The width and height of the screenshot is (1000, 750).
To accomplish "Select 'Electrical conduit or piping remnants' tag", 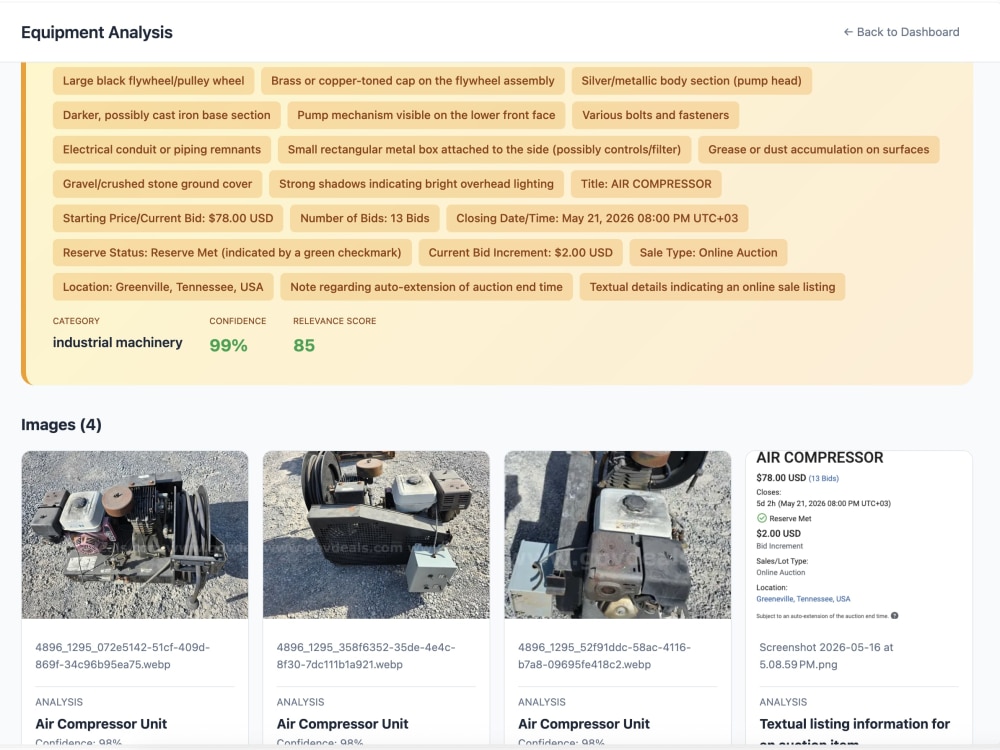I will pos(162,150).
